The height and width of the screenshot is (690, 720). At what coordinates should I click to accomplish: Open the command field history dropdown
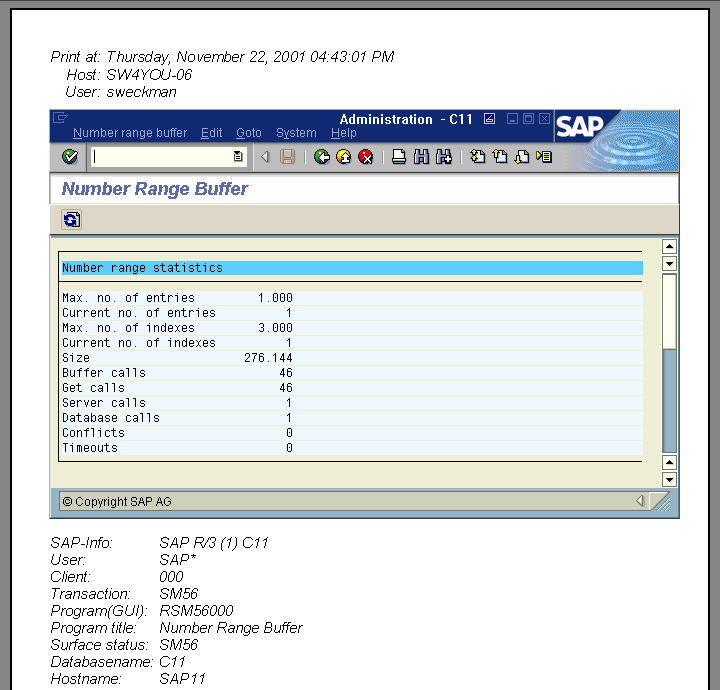pos(238,157)
